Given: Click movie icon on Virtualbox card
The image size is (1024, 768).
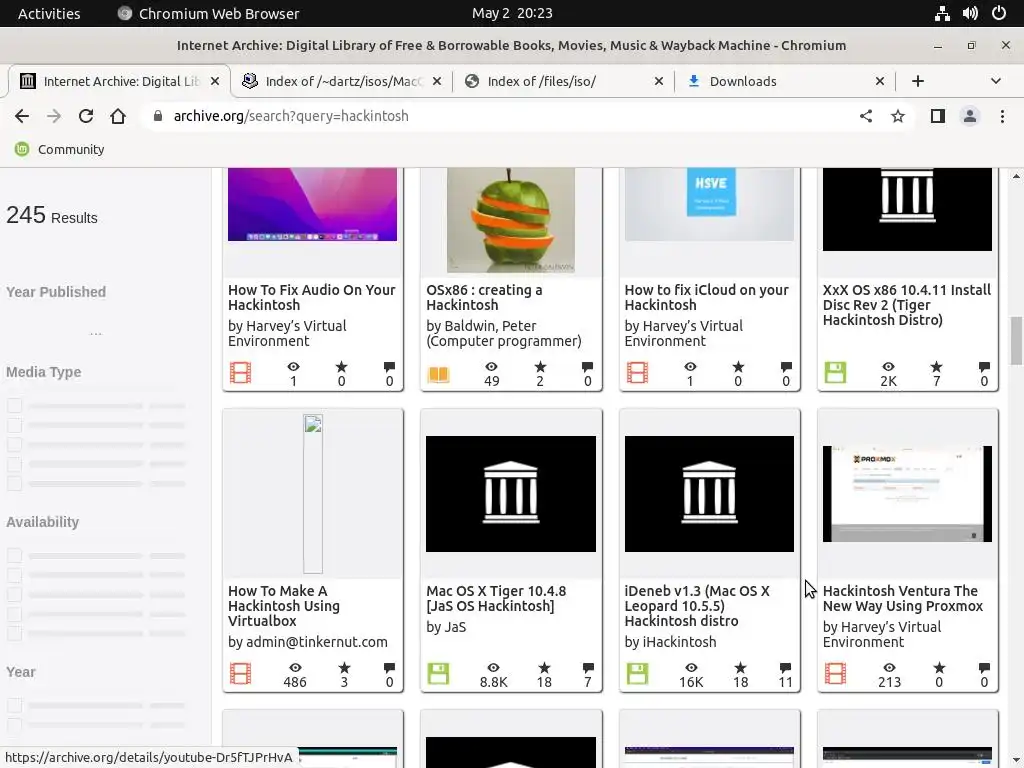Looking at the screenshot, I should (x=240, y=673).
